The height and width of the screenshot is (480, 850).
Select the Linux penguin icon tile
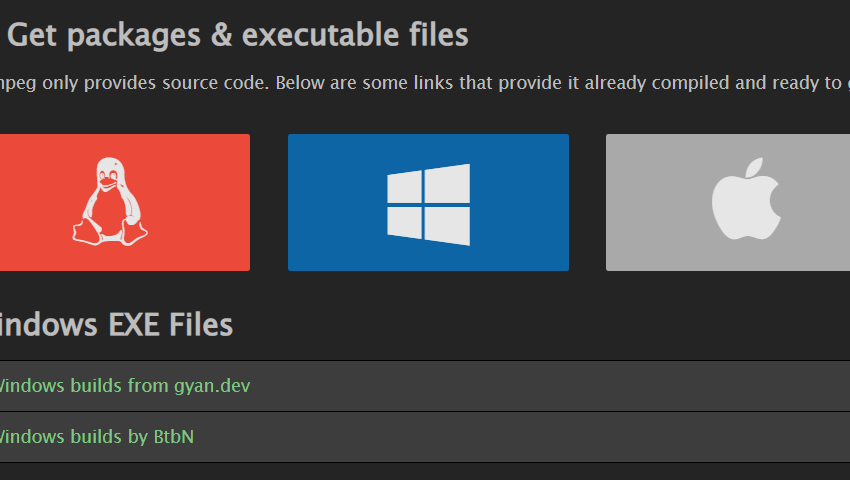point(124,202)
